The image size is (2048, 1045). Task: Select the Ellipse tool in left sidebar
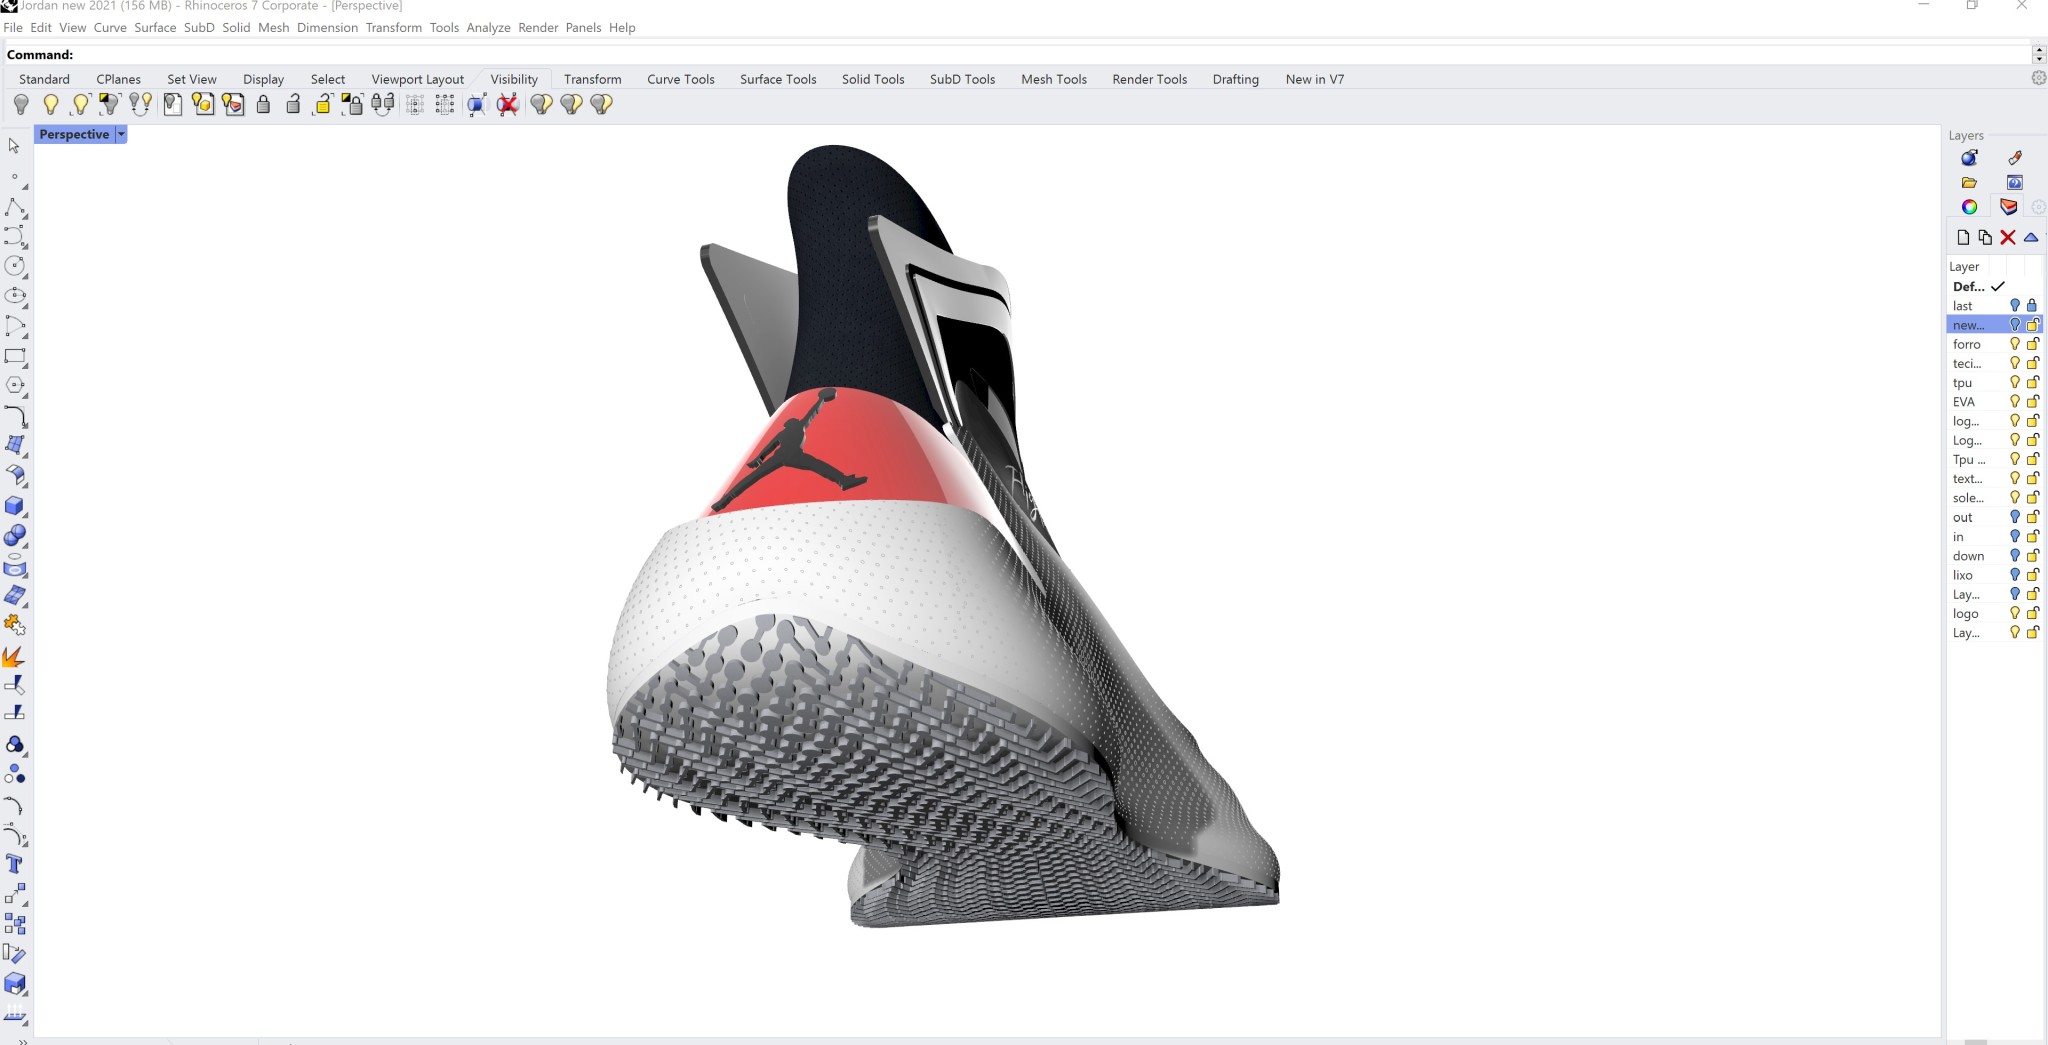click(x=15, y=296)
